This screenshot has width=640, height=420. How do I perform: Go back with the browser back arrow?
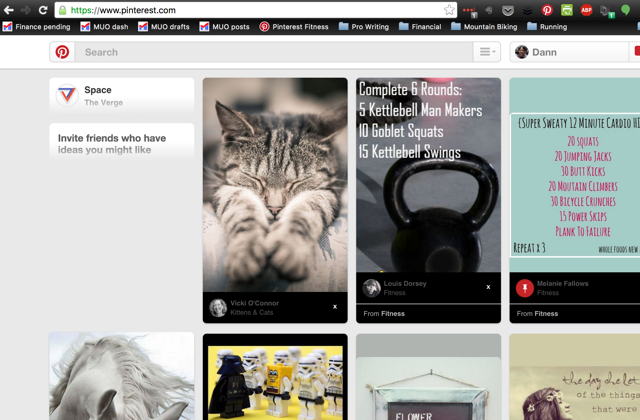point(9,10)
